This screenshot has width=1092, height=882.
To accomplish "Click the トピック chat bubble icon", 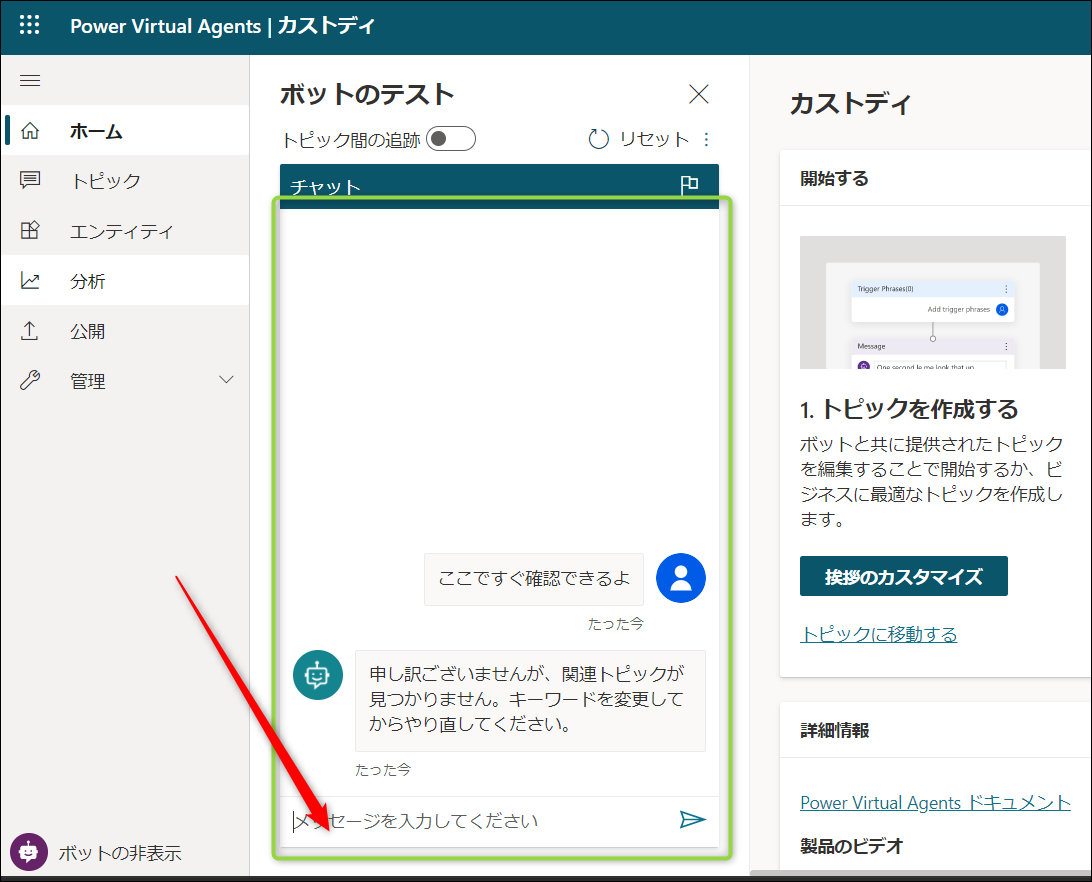I will [x=30, y=180].
